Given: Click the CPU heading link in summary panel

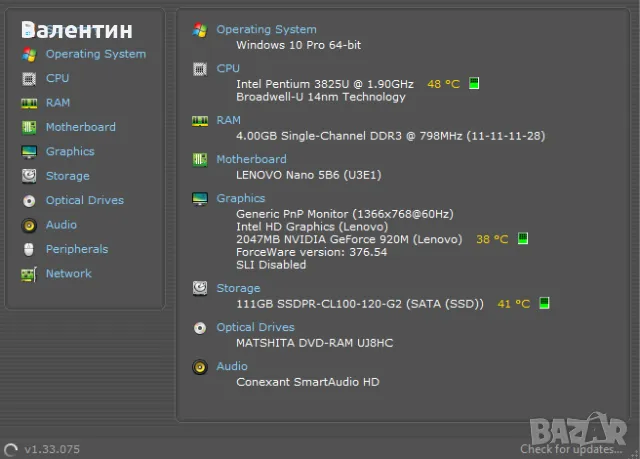Looking at the screenshot, I should (x=228, y=68).
